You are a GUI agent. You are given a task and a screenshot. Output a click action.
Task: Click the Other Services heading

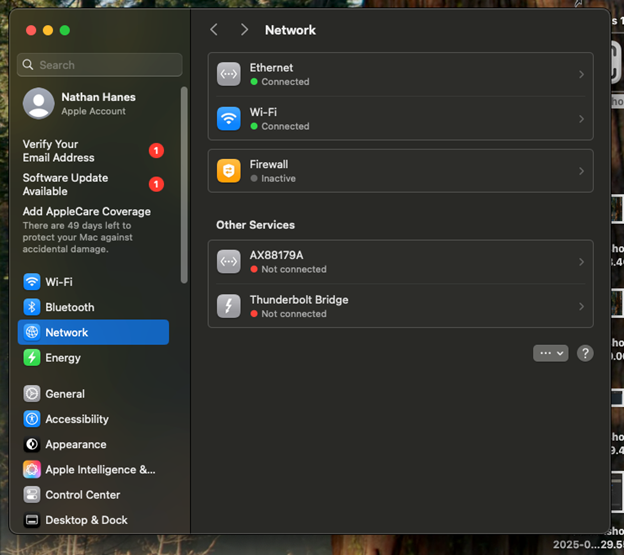pos(255,225)
